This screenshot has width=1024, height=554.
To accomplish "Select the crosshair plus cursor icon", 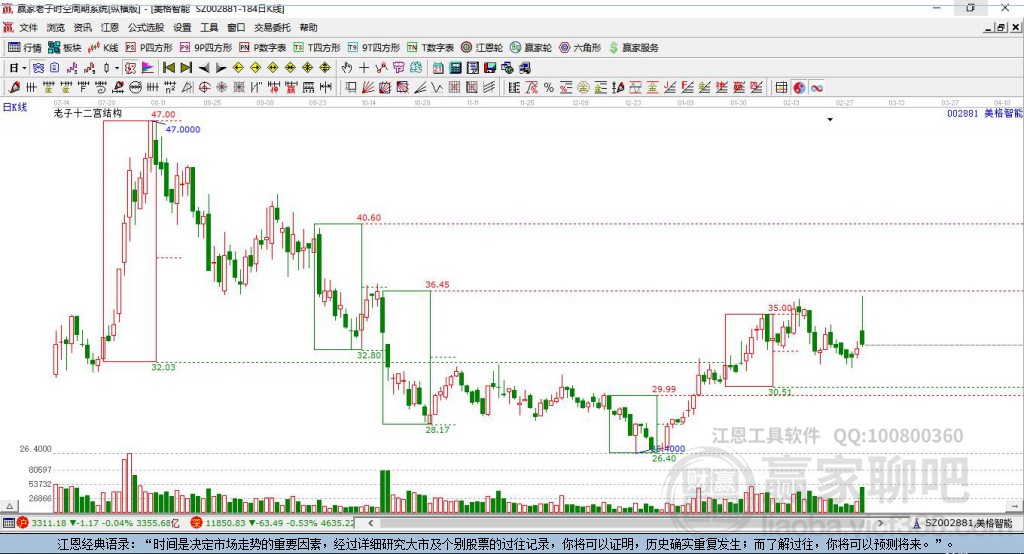I will (364, 67).
